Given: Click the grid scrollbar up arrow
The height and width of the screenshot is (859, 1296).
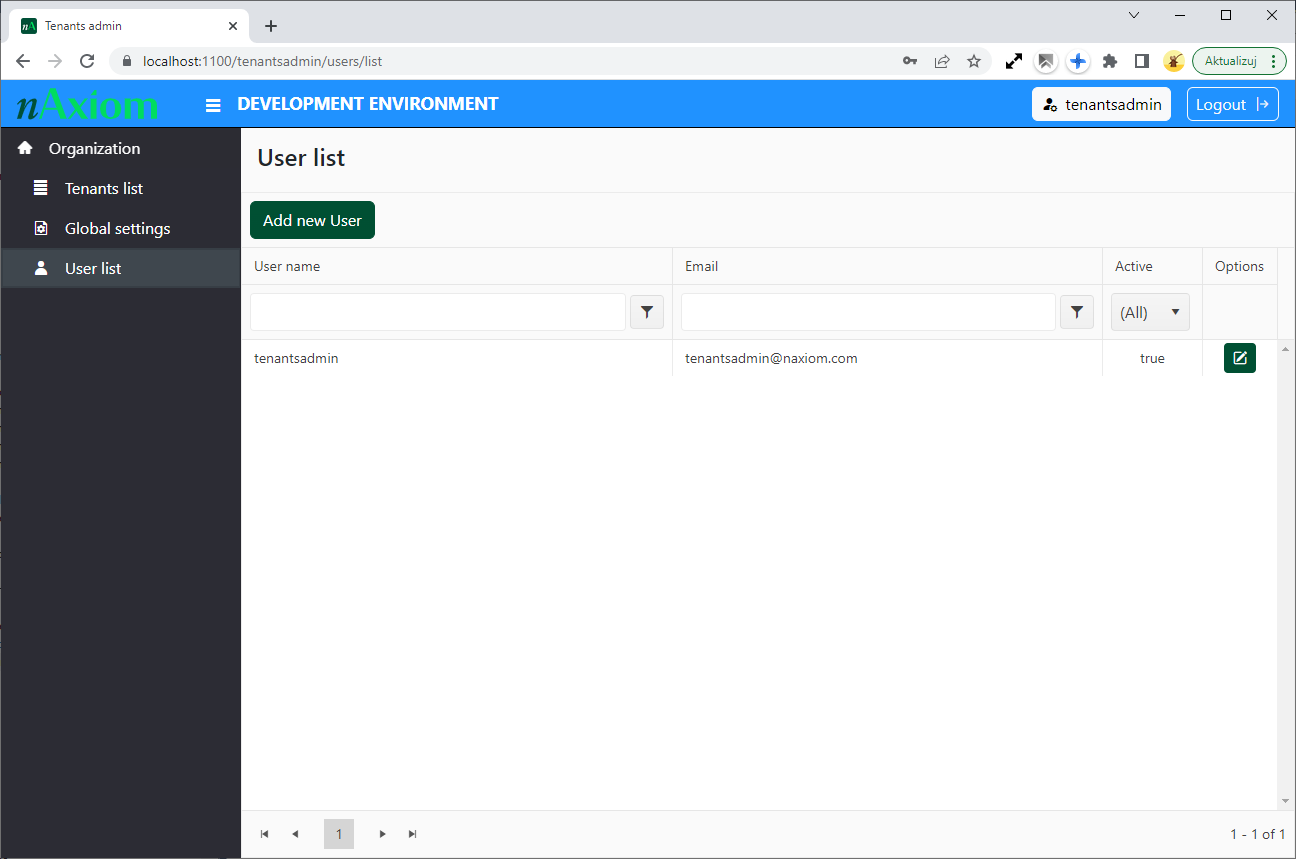Looking at the screenshot, I should pos(1286,348).
